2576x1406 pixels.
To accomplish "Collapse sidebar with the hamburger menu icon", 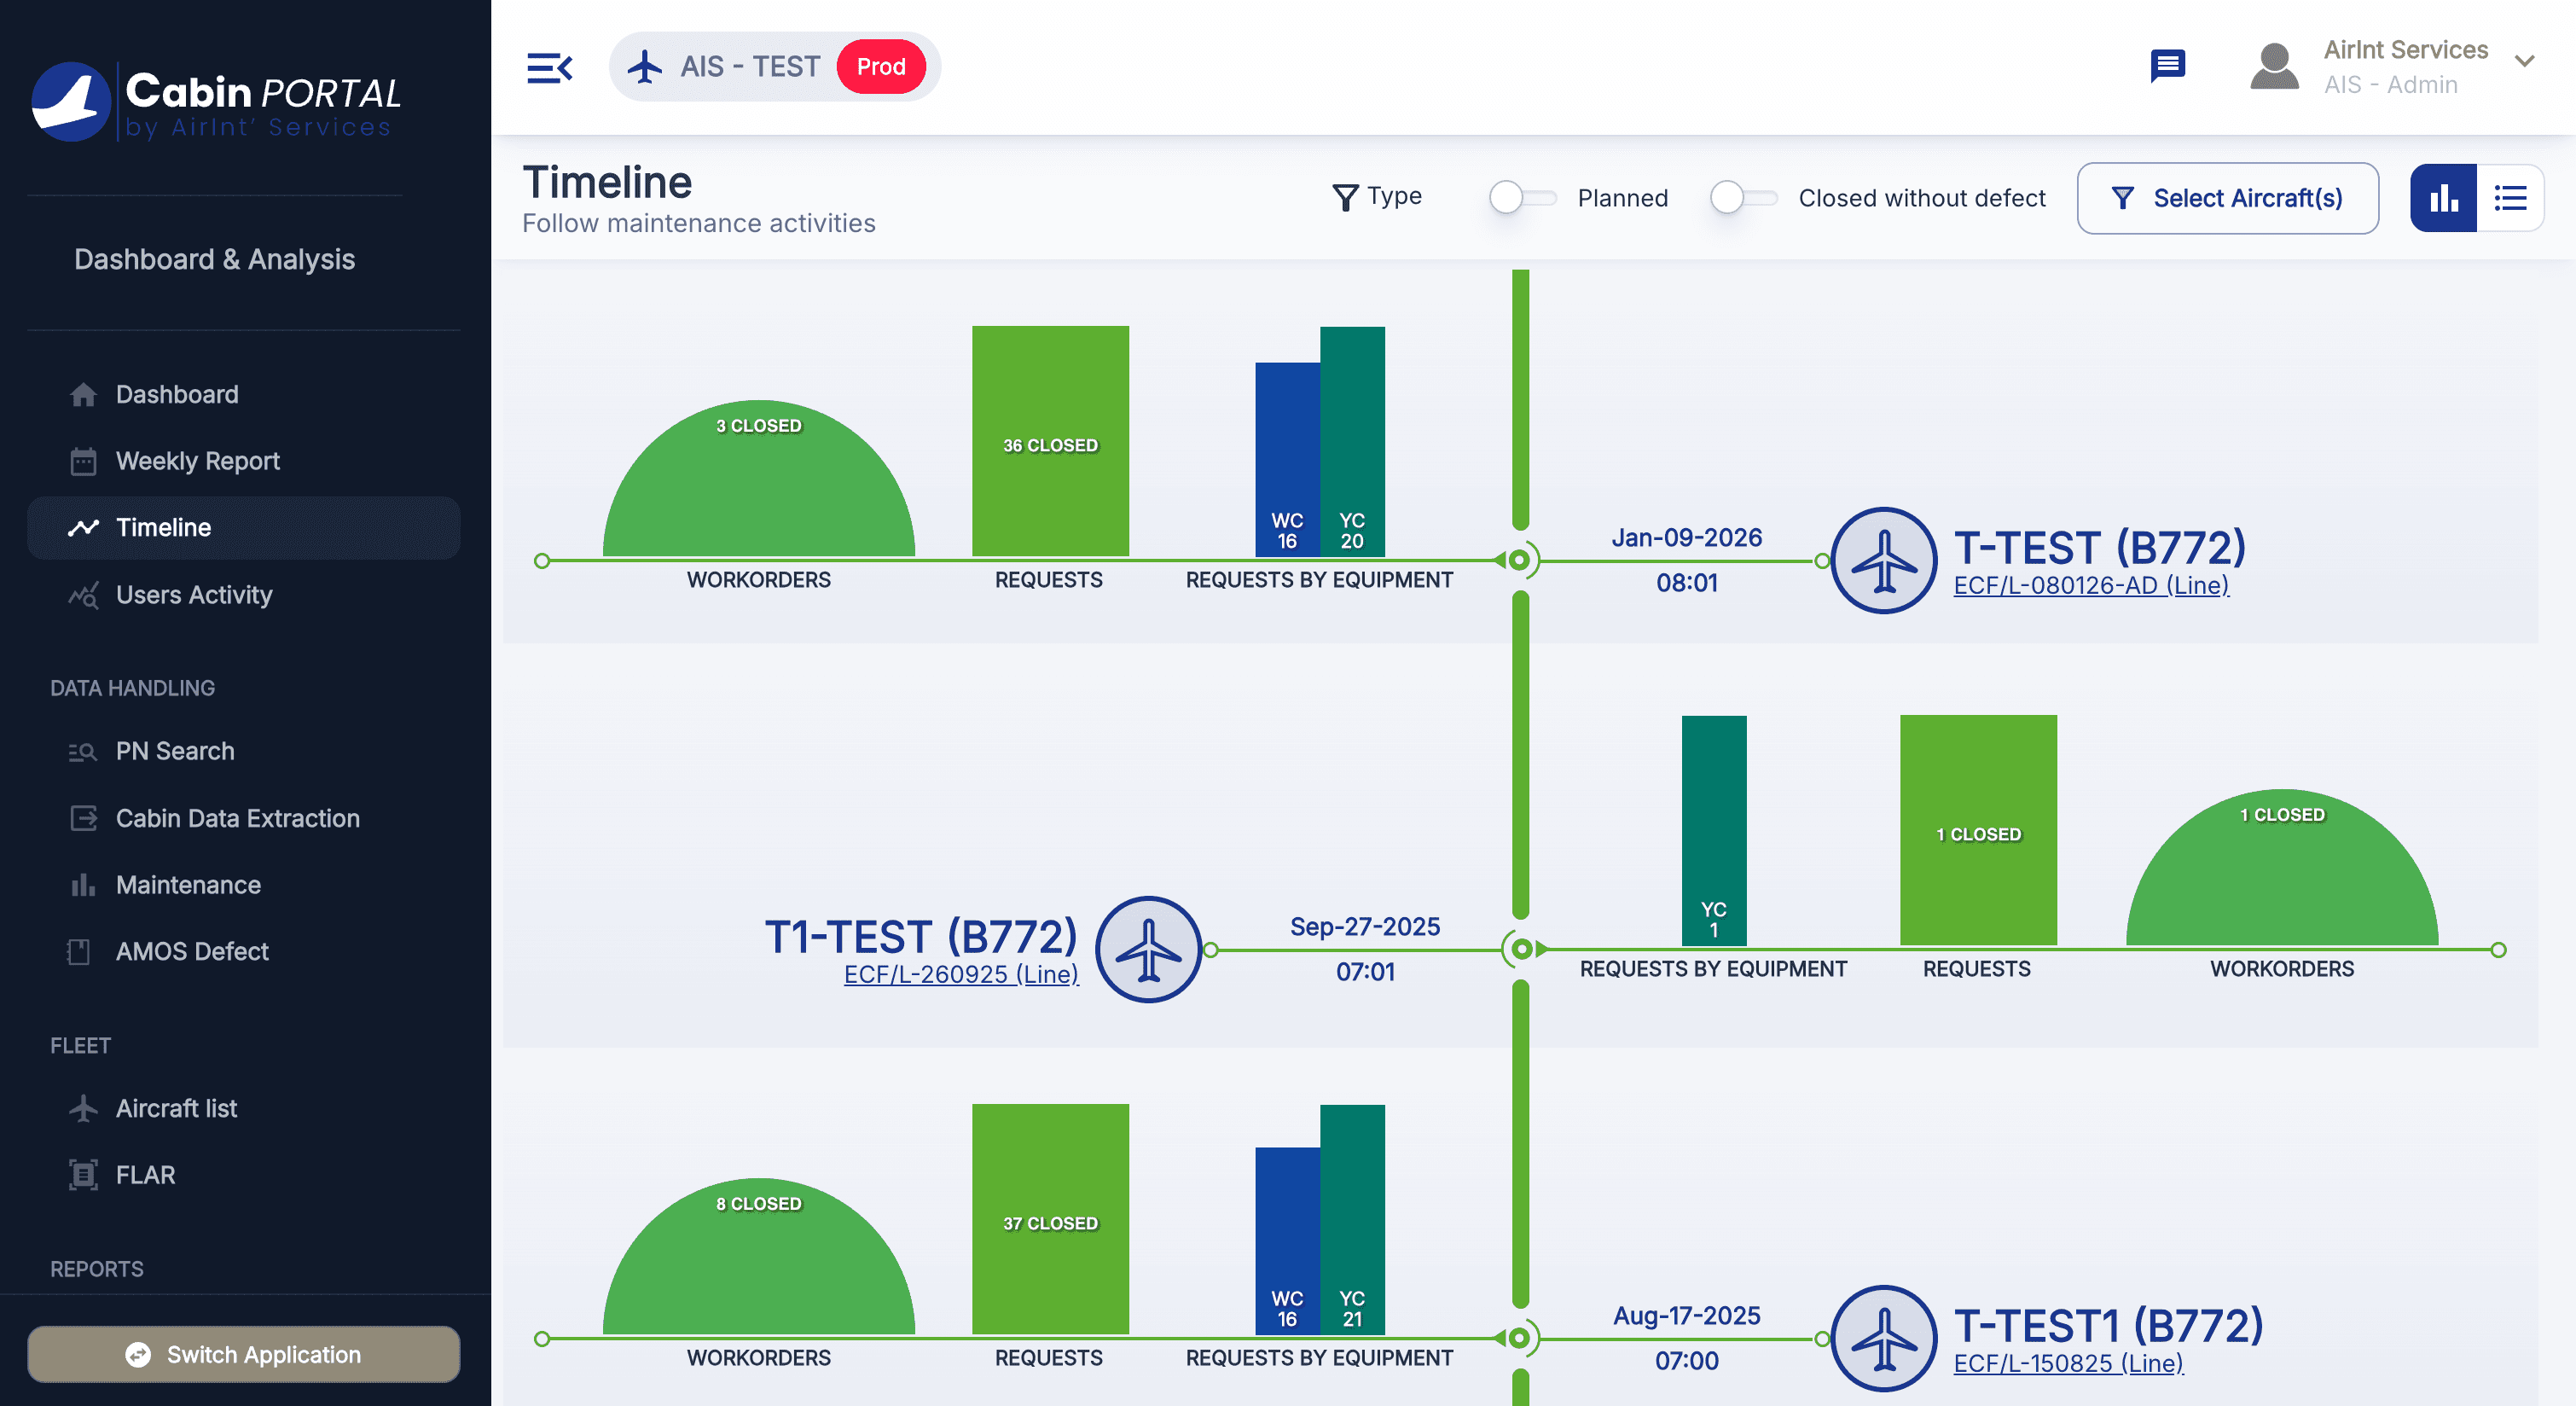I will [549, 67].
